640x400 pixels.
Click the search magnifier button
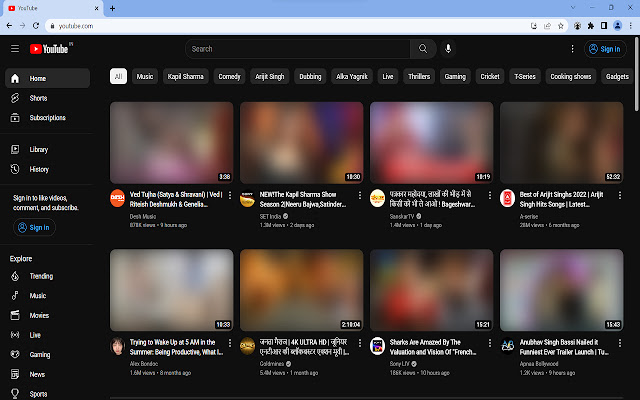pyautogui.click(x=423, y=49)
